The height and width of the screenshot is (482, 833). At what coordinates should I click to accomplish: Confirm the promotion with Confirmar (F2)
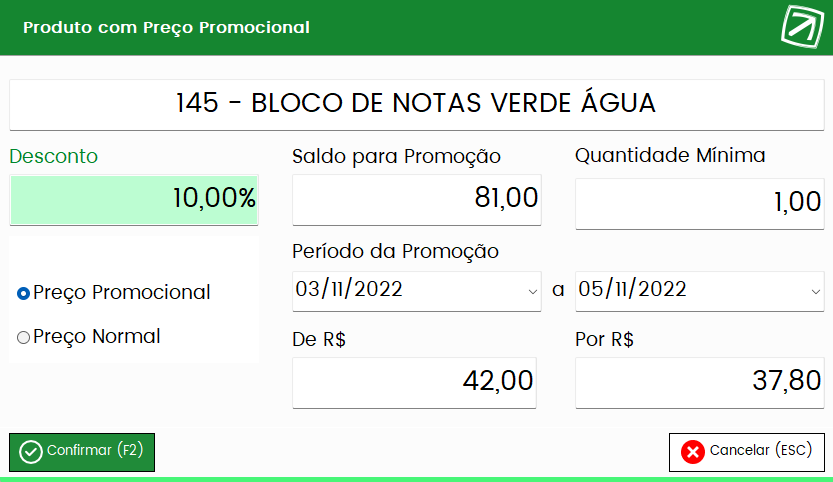[x=82, y=452]
